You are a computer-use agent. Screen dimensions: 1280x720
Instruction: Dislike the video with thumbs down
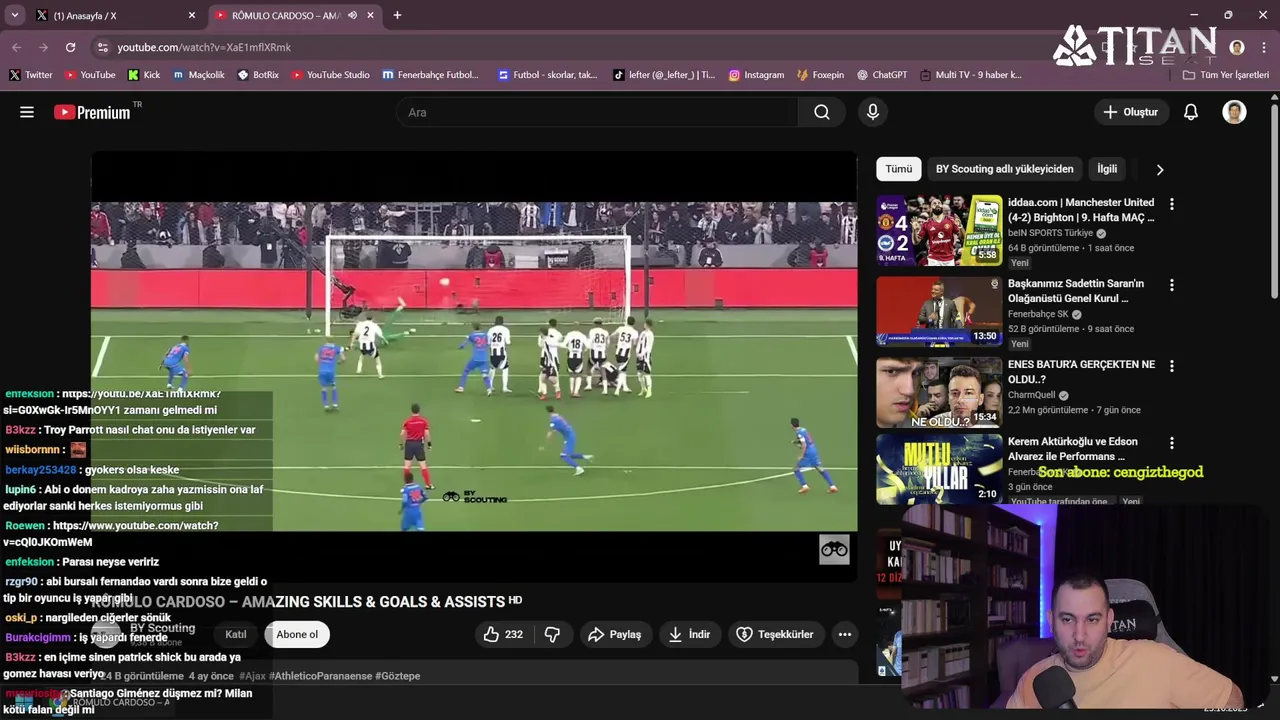(x=552, y=634)
